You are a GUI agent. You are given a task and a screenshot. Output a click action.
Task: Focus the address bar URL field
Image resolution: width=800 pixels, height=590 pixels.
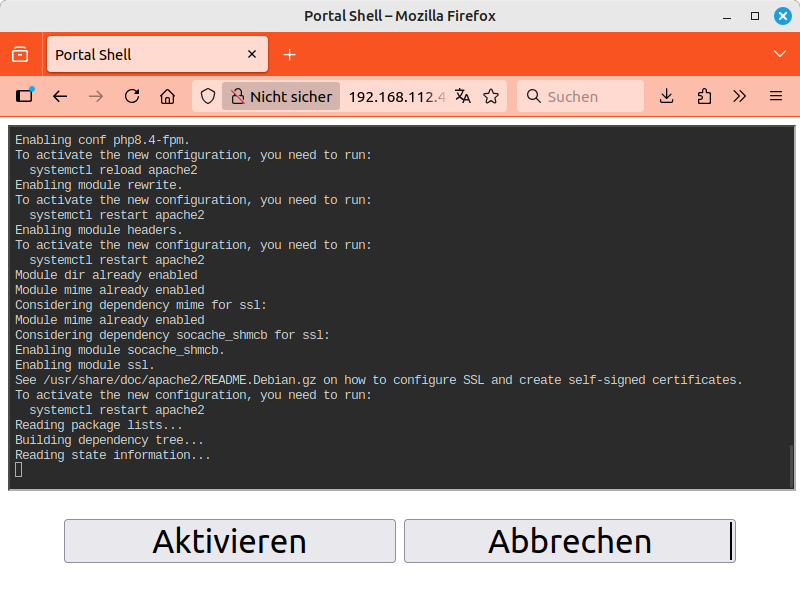click(x=396, y=96)
